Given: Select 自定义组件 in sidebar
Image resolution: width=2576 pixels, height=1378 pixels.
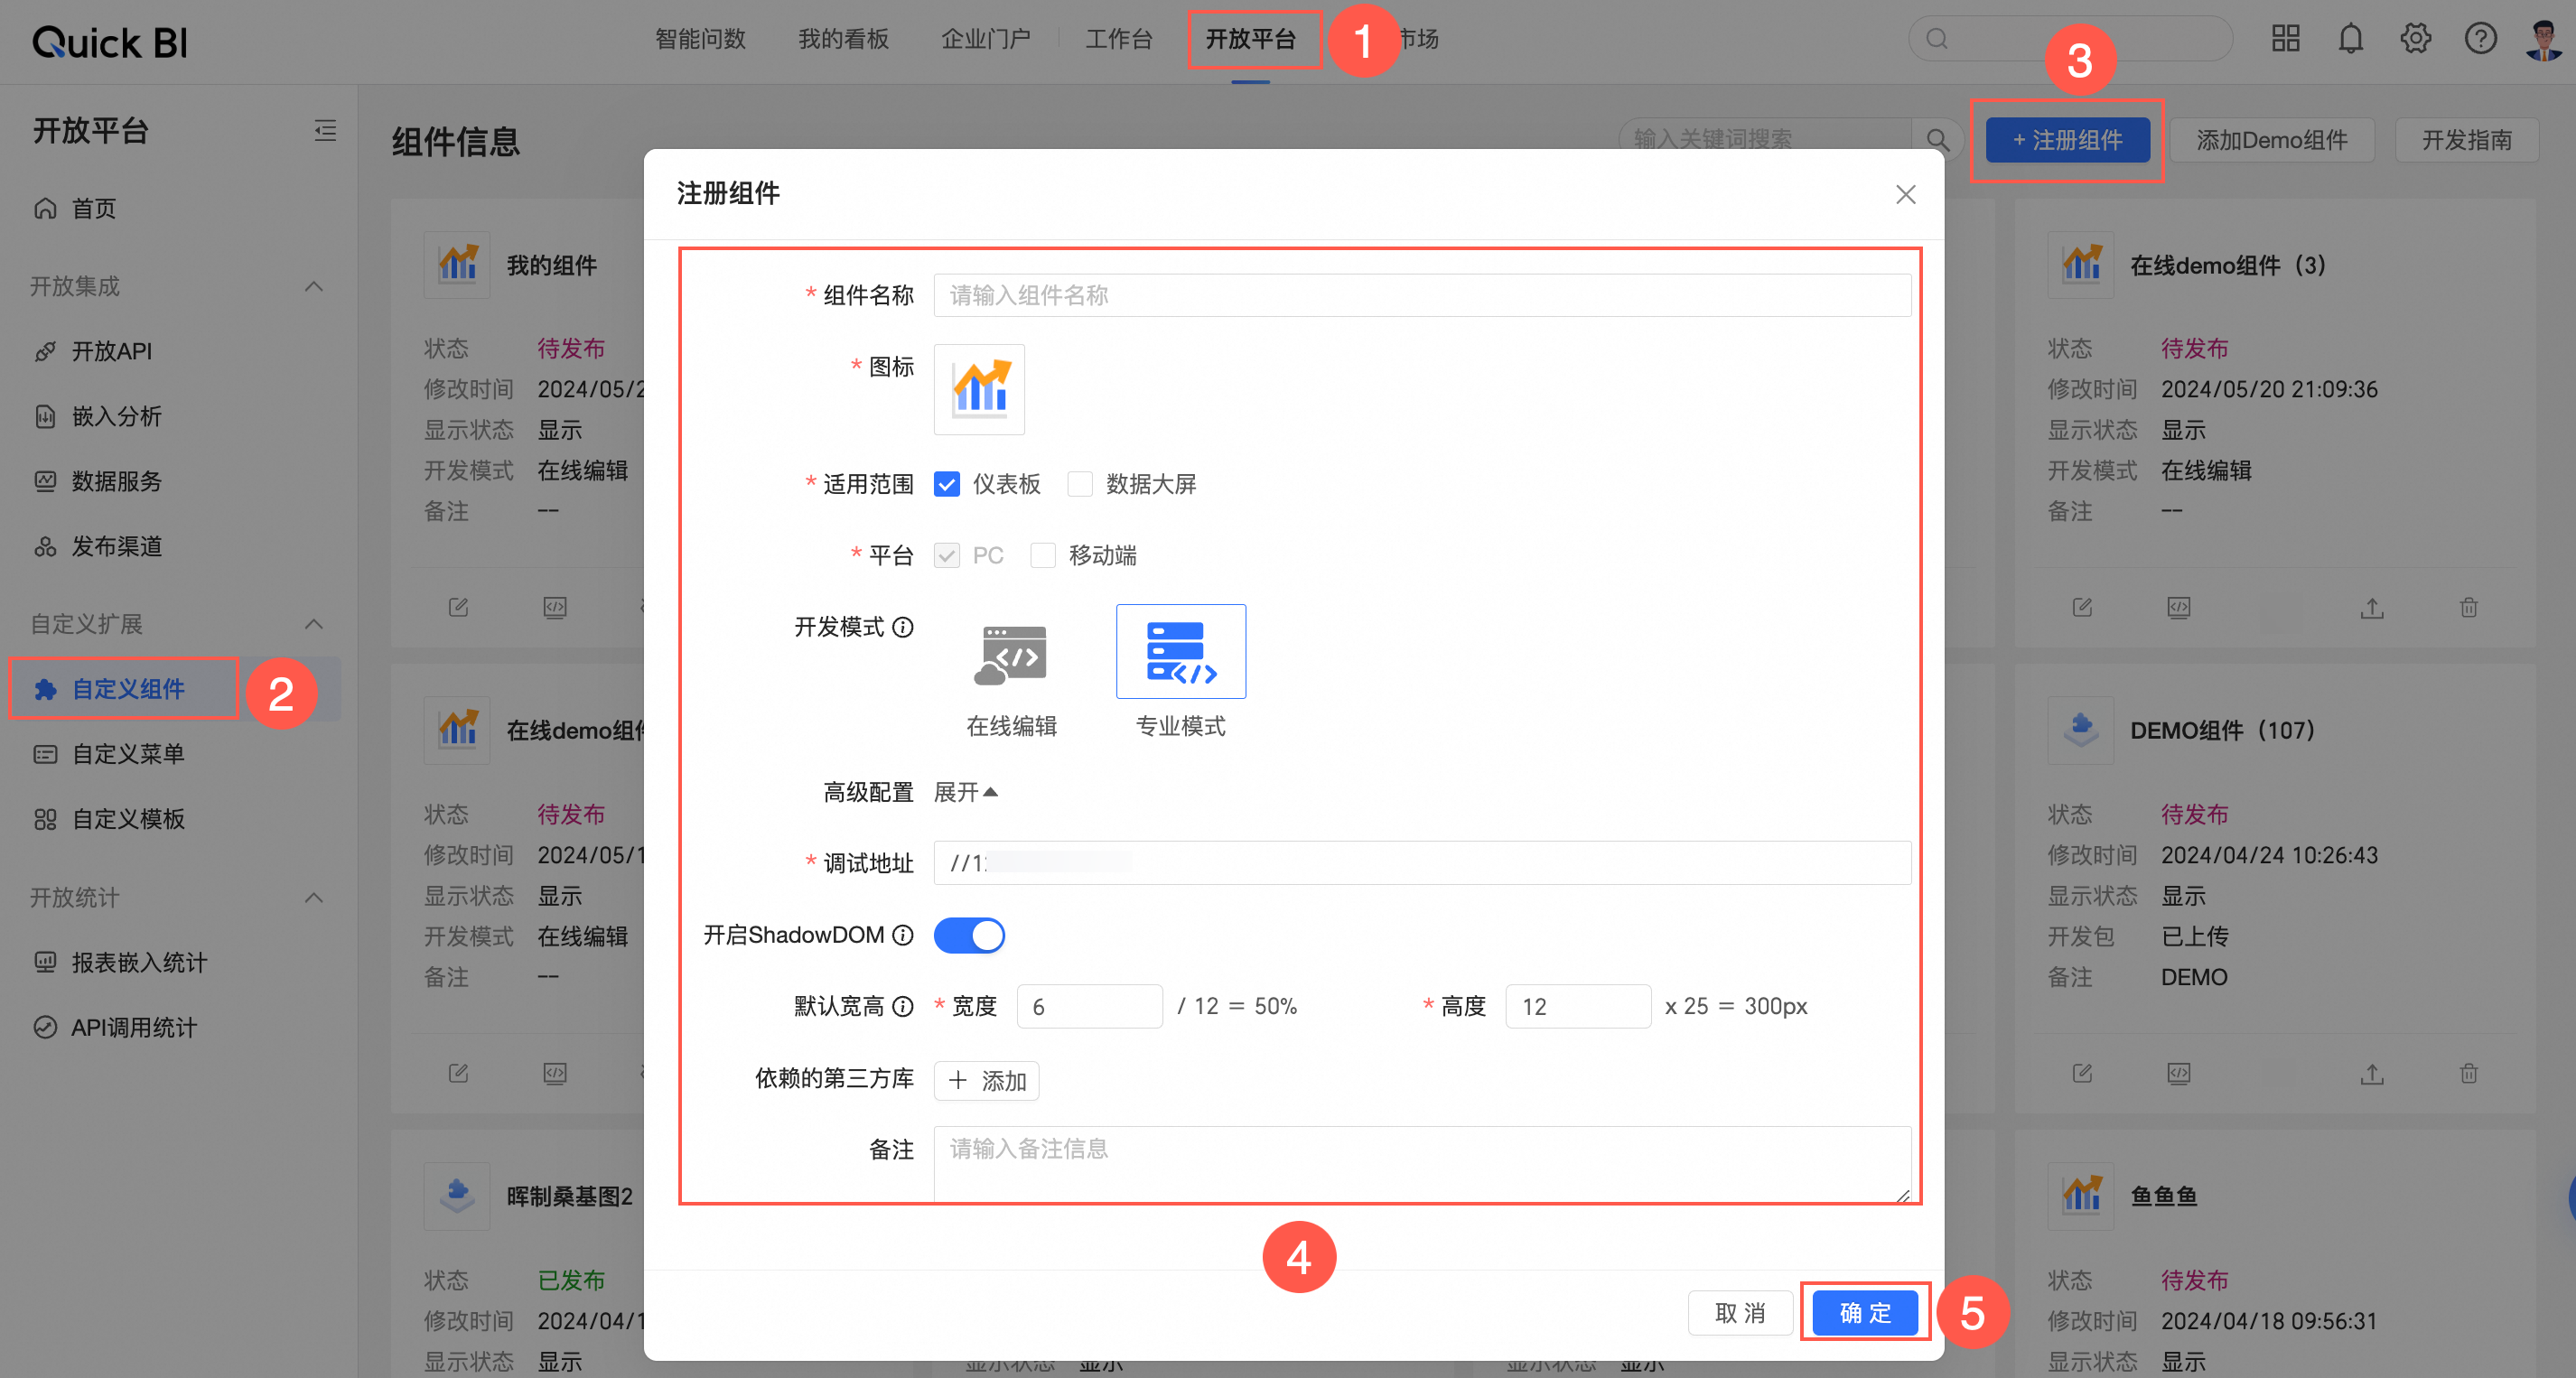Looking at the screenshot, I should [x=175, y=689].
